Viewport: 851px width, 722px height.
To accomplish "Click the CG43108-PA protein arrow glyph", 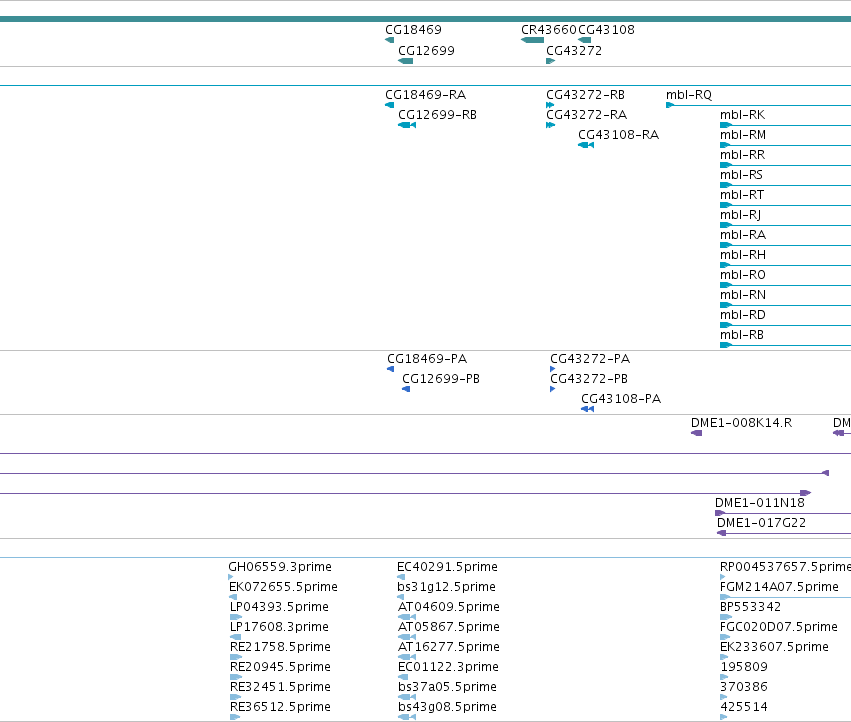I will (588, 409).
